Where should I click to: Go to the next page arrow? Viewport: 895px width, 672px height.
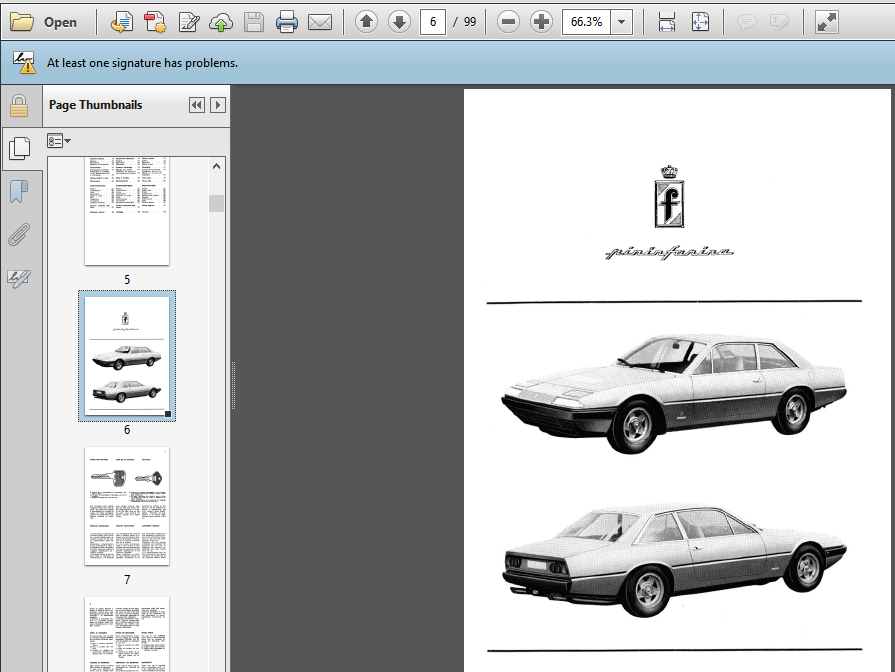coord(400,22)
